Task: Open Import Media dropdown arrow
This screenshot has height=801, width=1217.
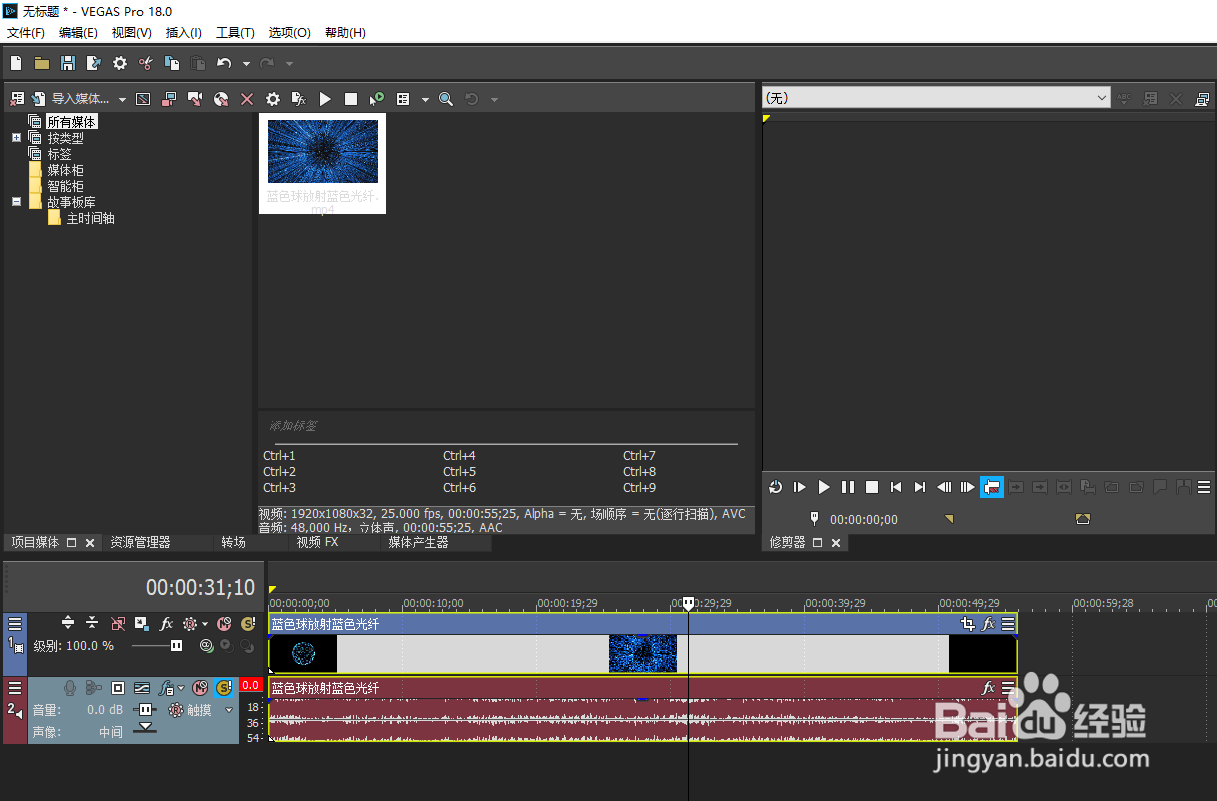Action: tap(122, 99)
